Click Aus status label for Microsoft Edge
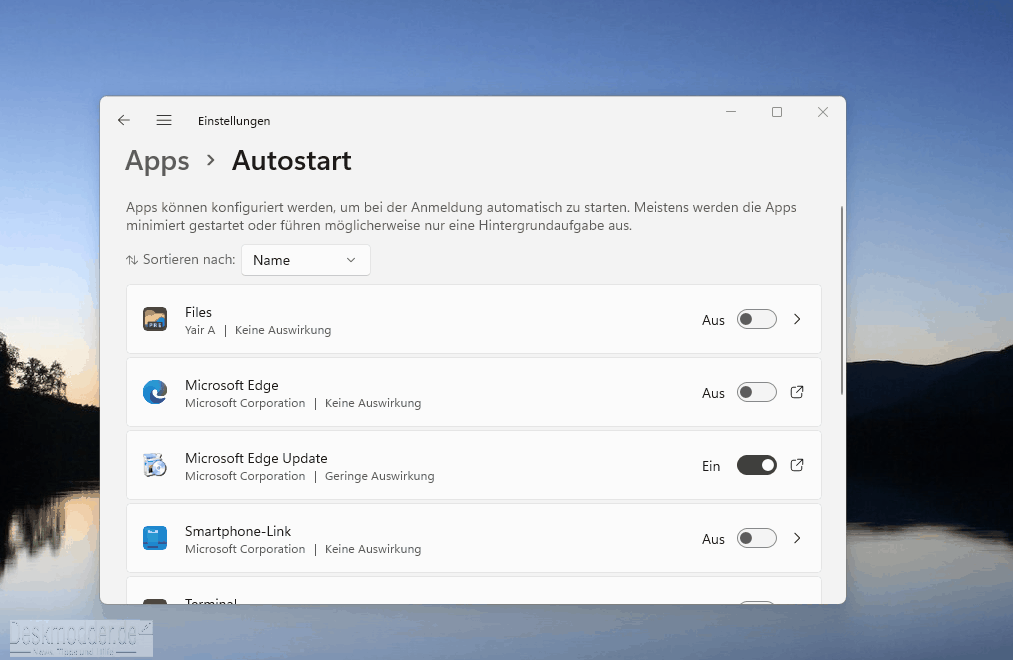This screenshot has width=1013, height=660. [x=713, y=393]
